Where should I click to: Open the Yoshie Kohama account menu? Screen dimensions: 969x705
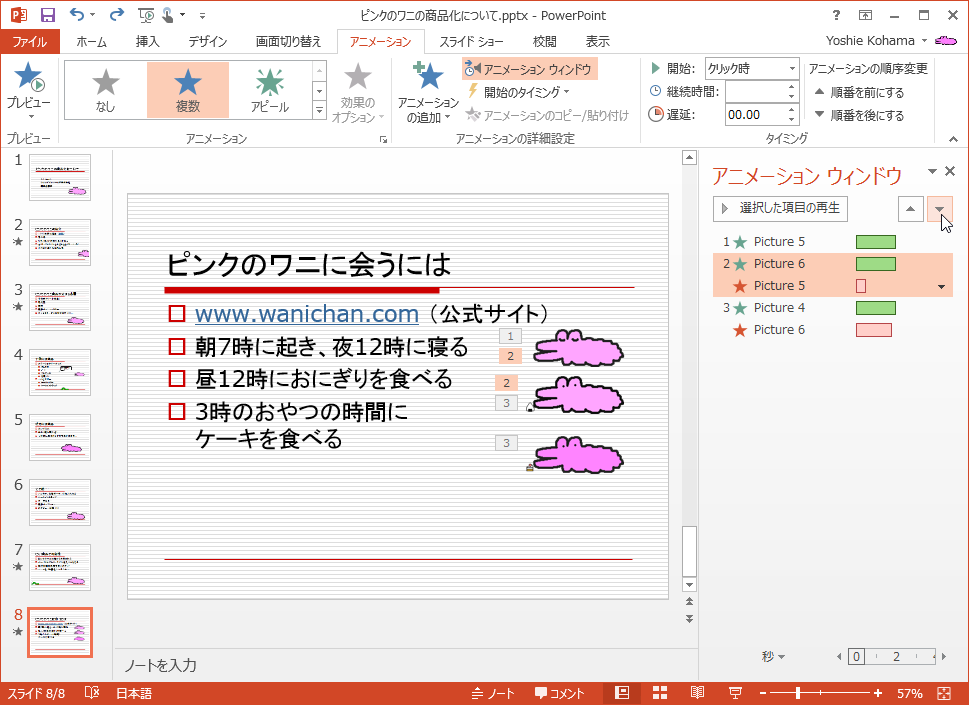(876, 41)
